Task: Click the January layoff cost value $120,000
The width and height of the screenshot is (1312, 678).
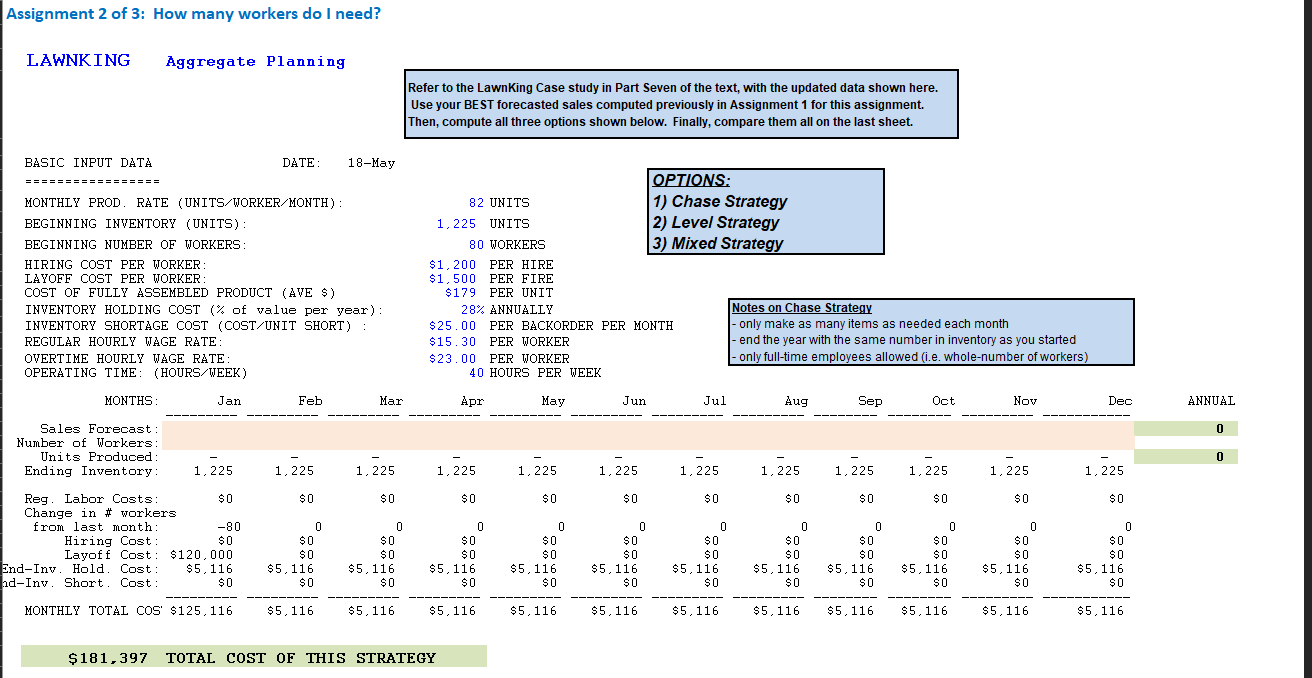Action: [x=202, y=555]
